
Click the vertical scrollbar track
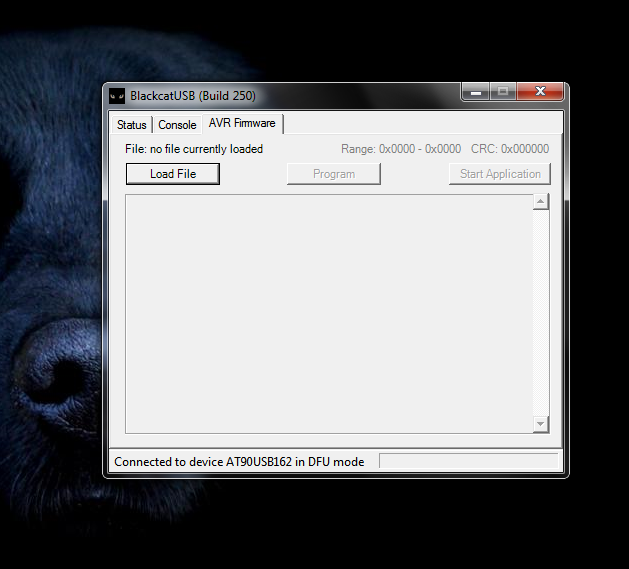(541, 313)
